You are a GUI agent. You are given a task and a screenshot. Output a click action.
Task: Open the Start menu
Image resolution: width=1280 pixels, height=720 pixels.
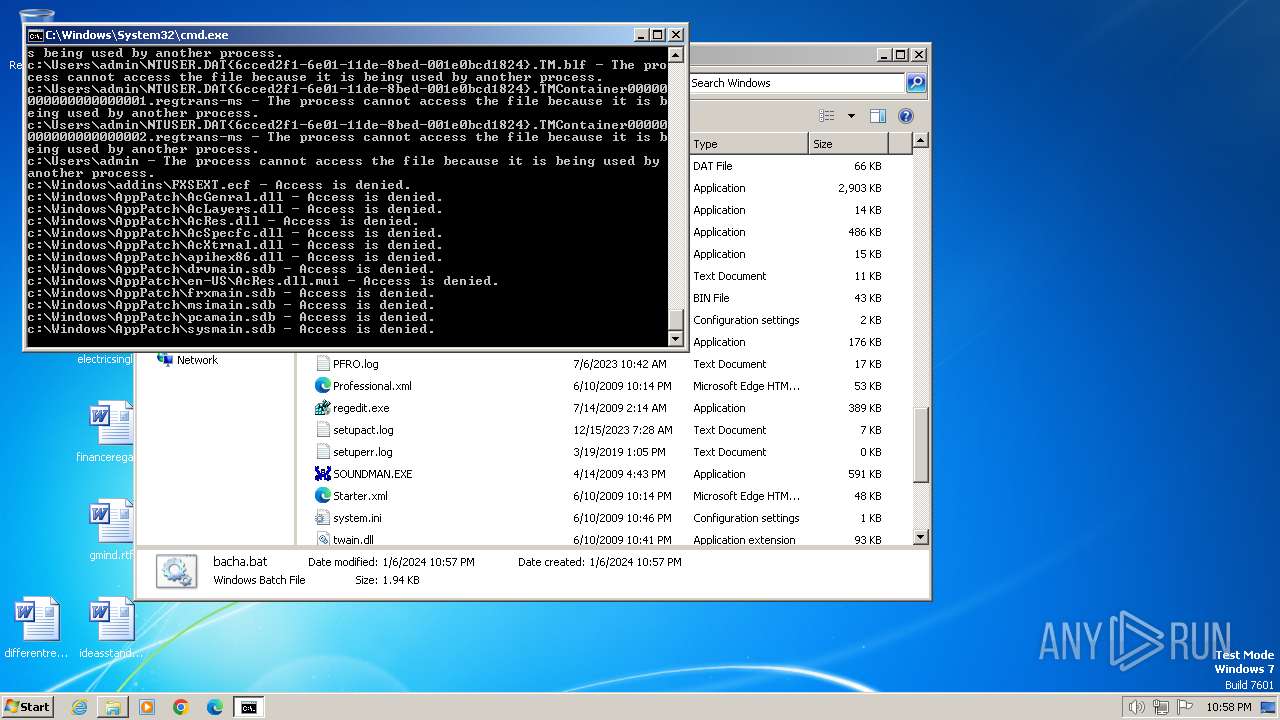pyautogui.click(x=28, y=707)
